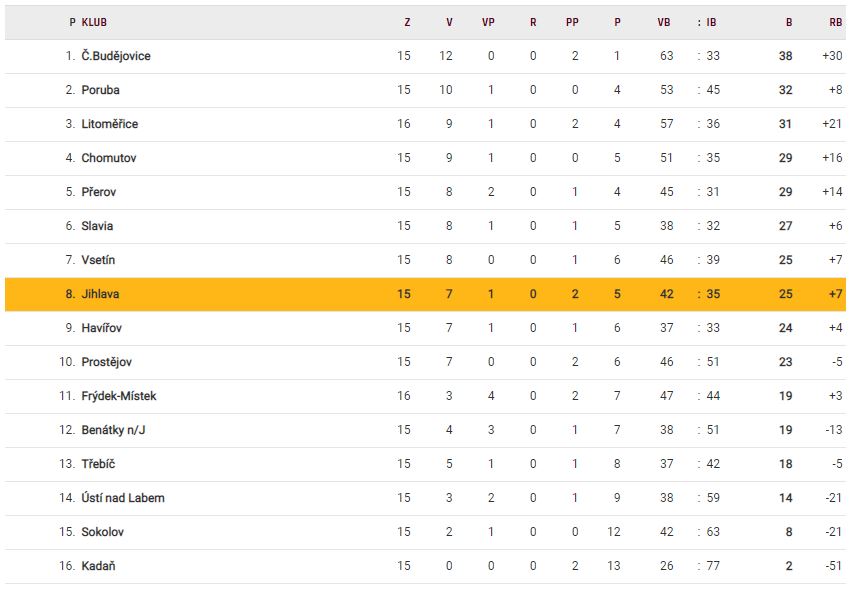
Task: Open the Slavia team link
Action: [97, 226]
